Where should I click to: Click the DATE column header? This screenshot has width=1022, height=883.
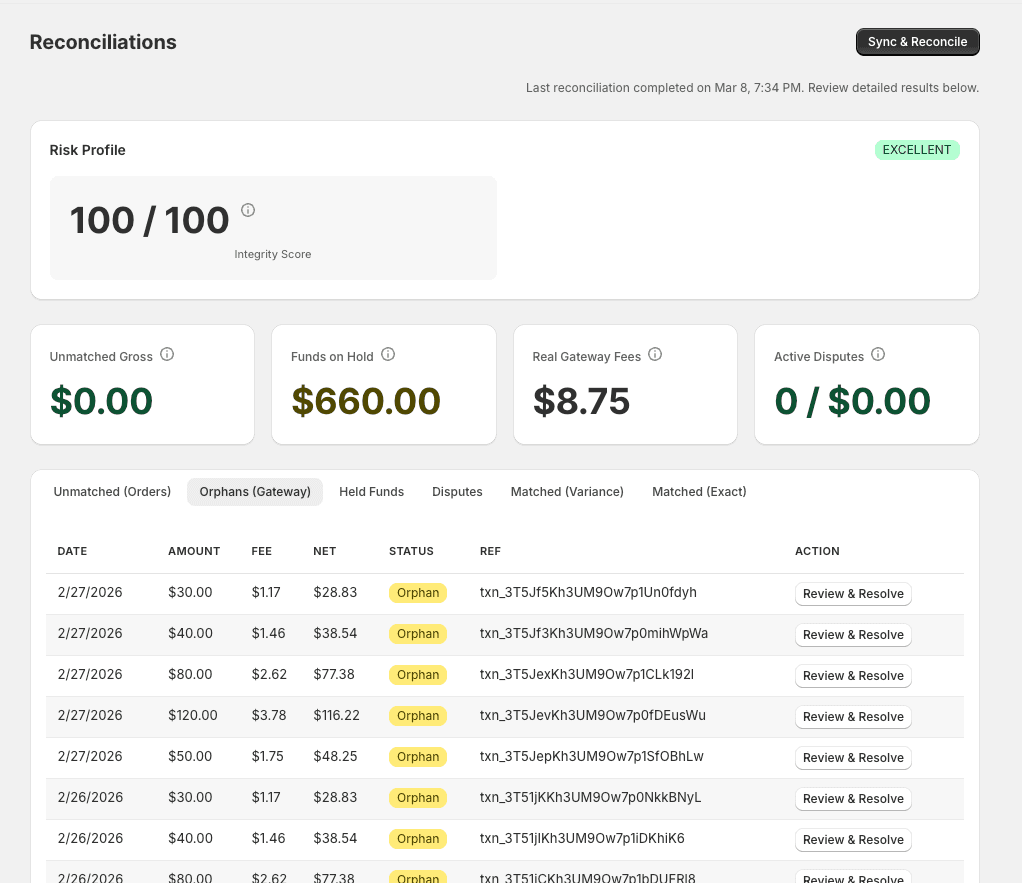point(71,551)
